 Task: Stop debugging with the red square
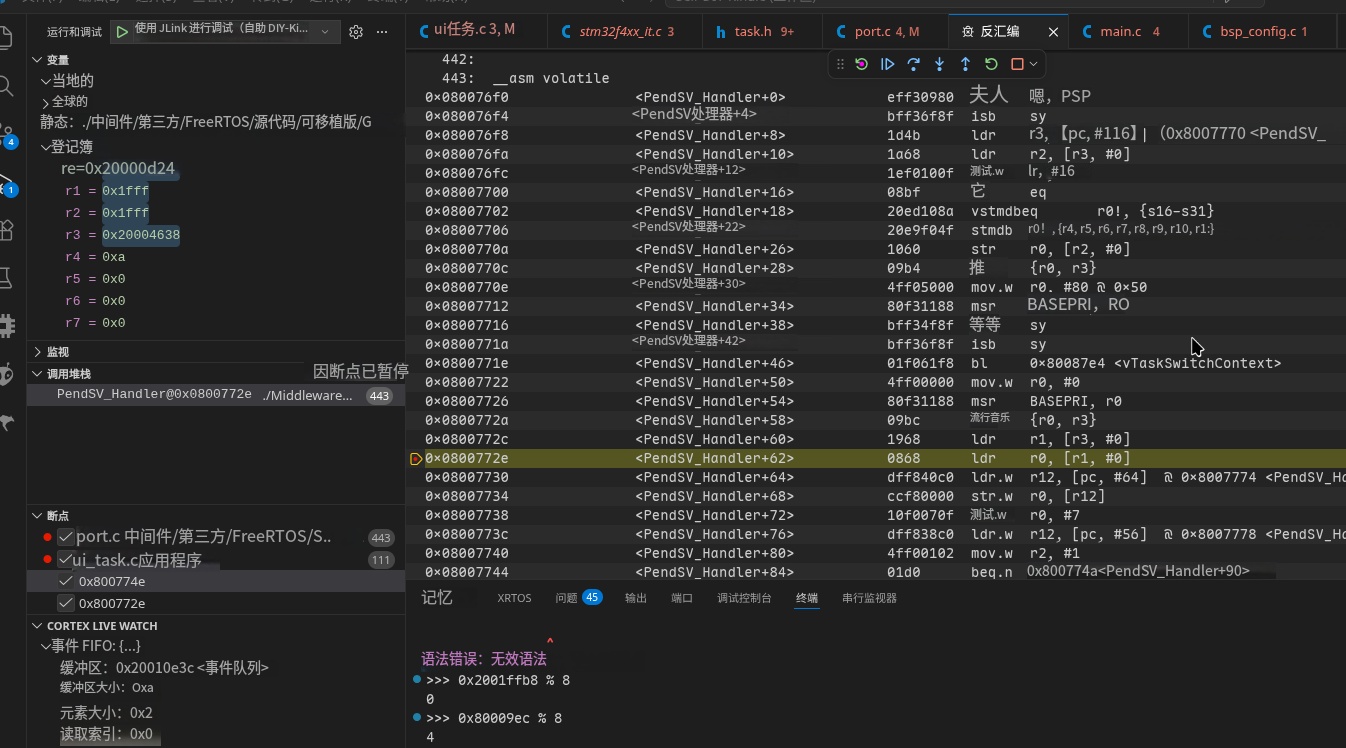[1017, 64]
